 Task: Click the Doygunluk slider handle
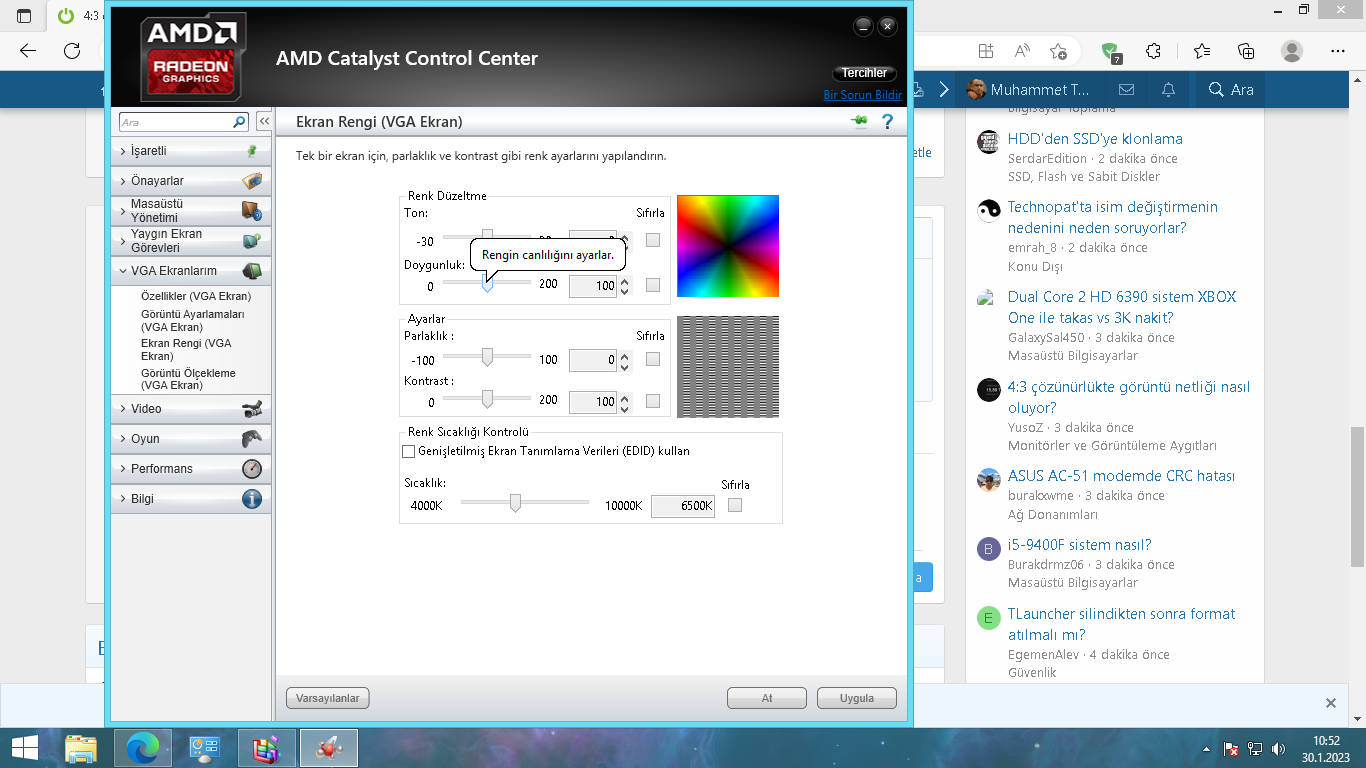(x=487, y=284)
